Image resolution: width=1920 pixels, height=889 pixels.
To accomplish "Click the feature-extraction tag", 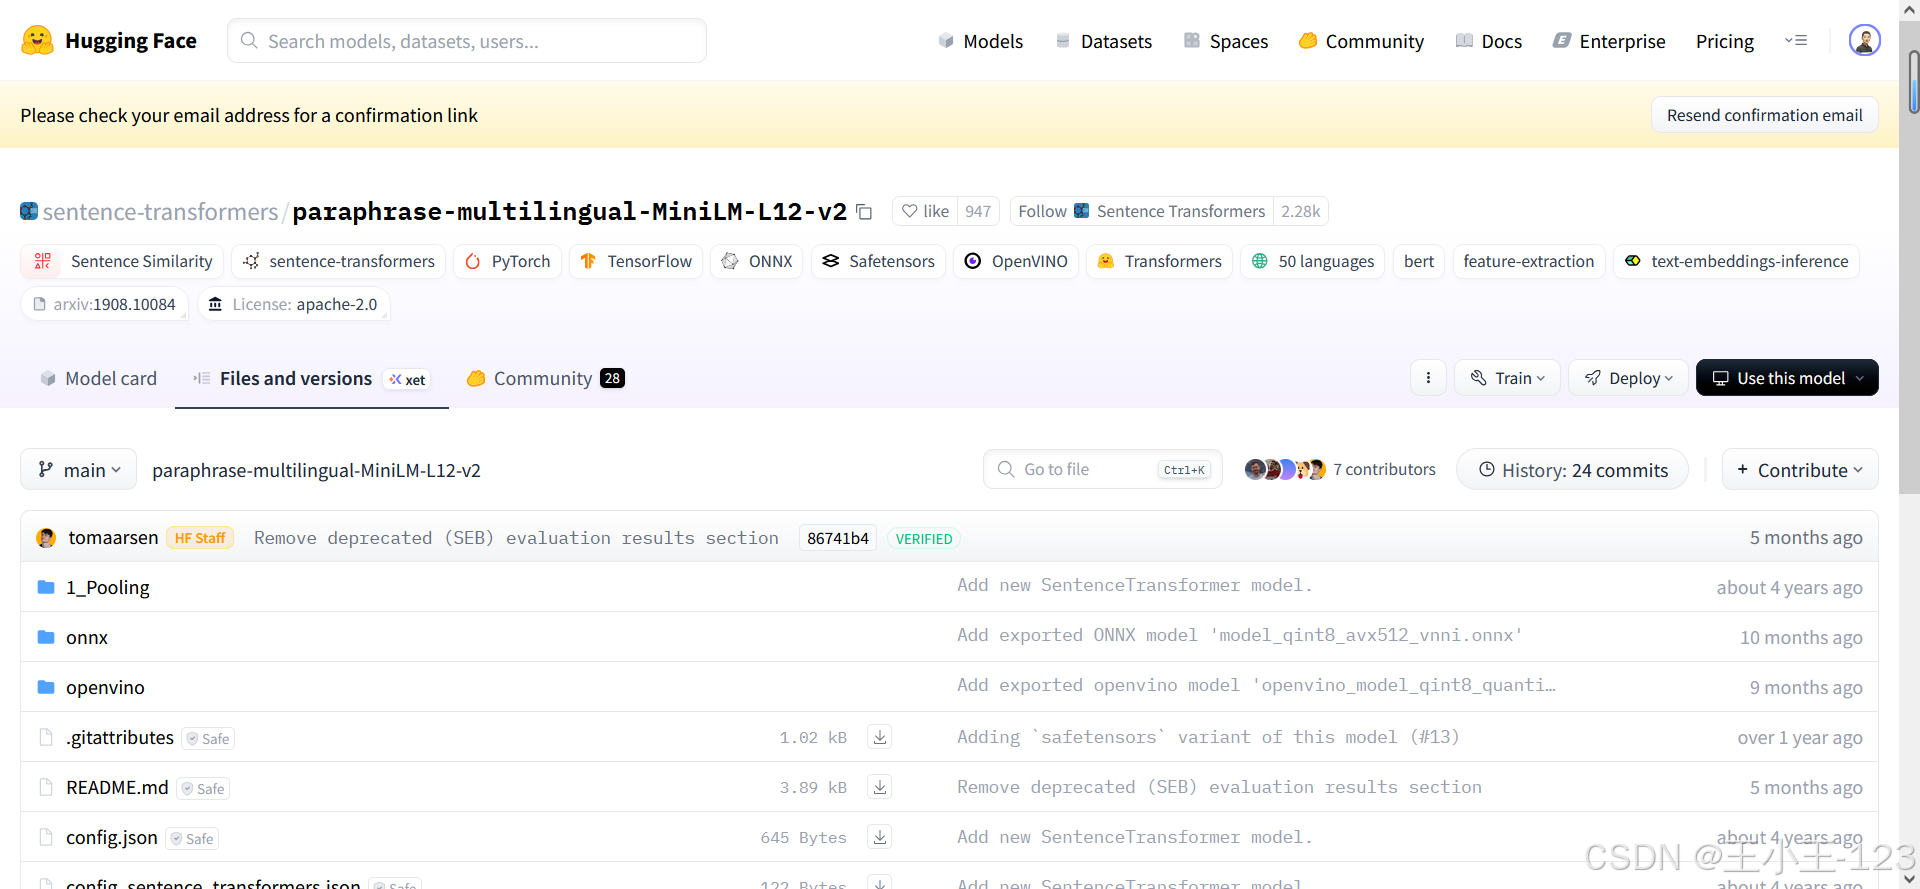I will click(1529, 261).
